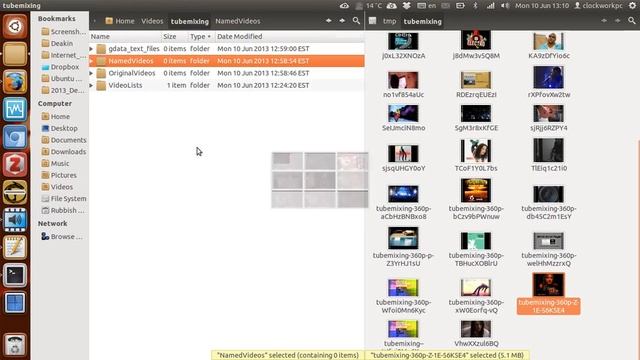This screenshot has height=360, width=640.
Task: Open the text editor notepad dock icon
Action: point(15,247)
